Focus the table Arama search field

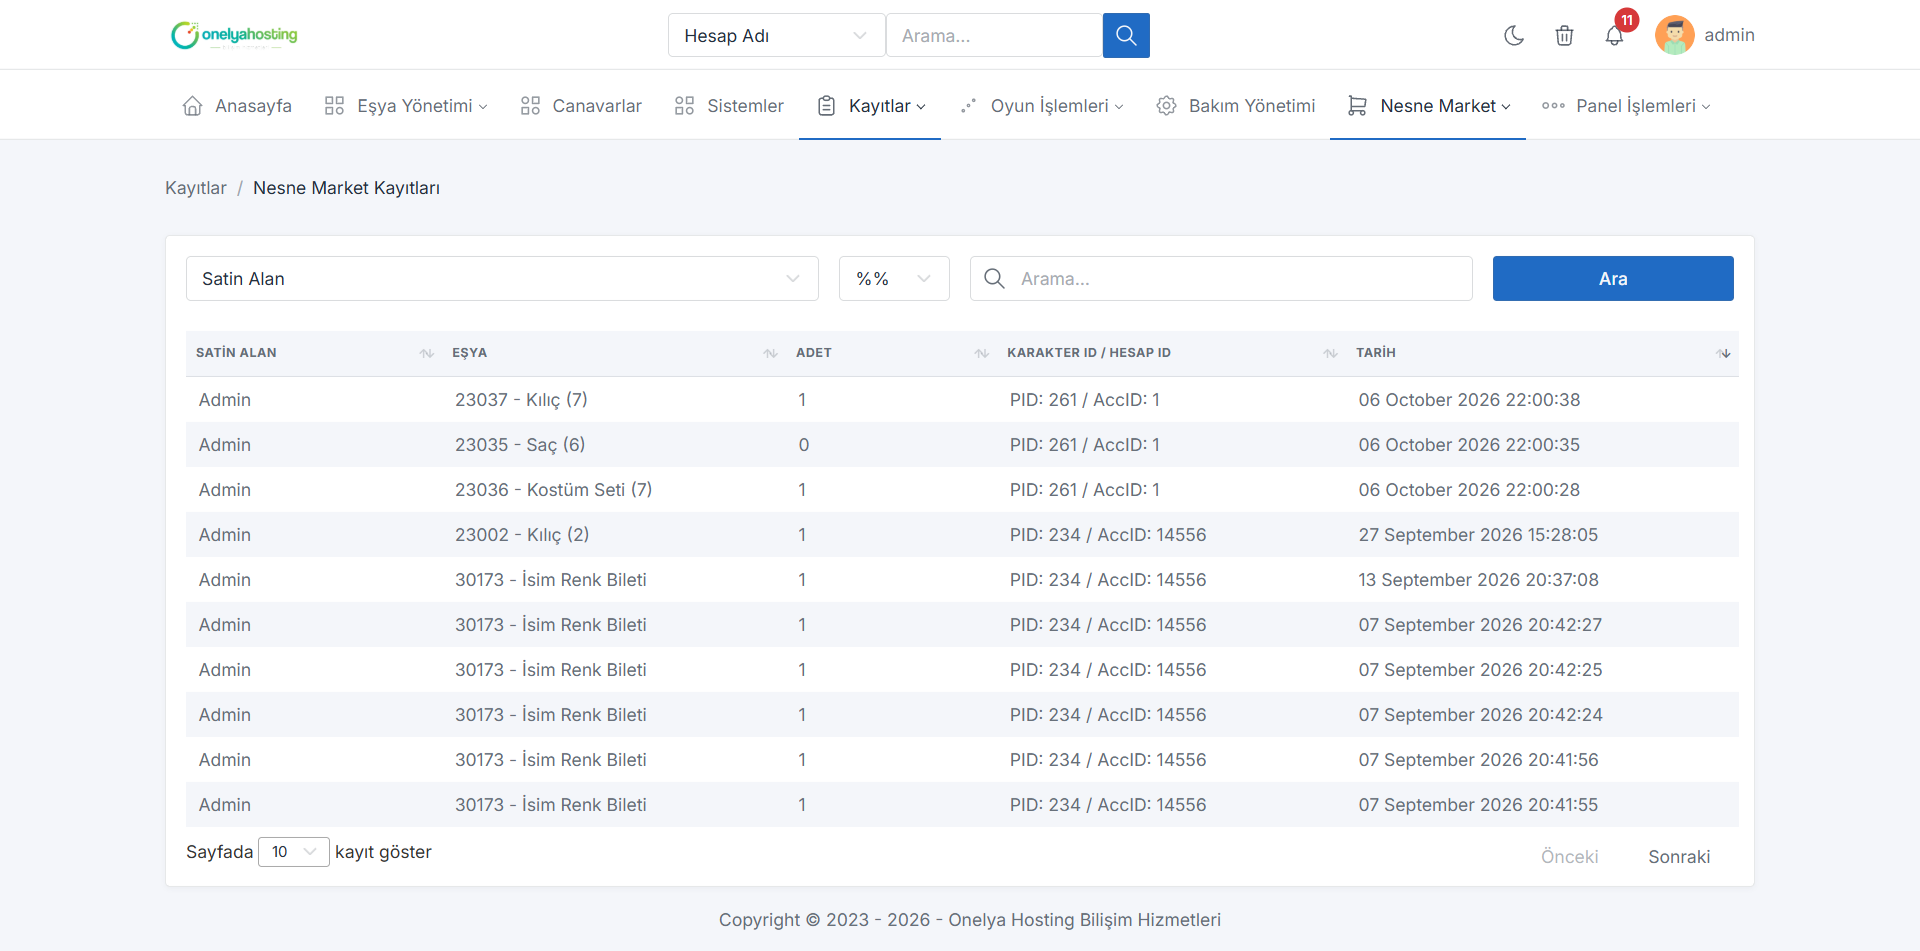[1221, 278]
